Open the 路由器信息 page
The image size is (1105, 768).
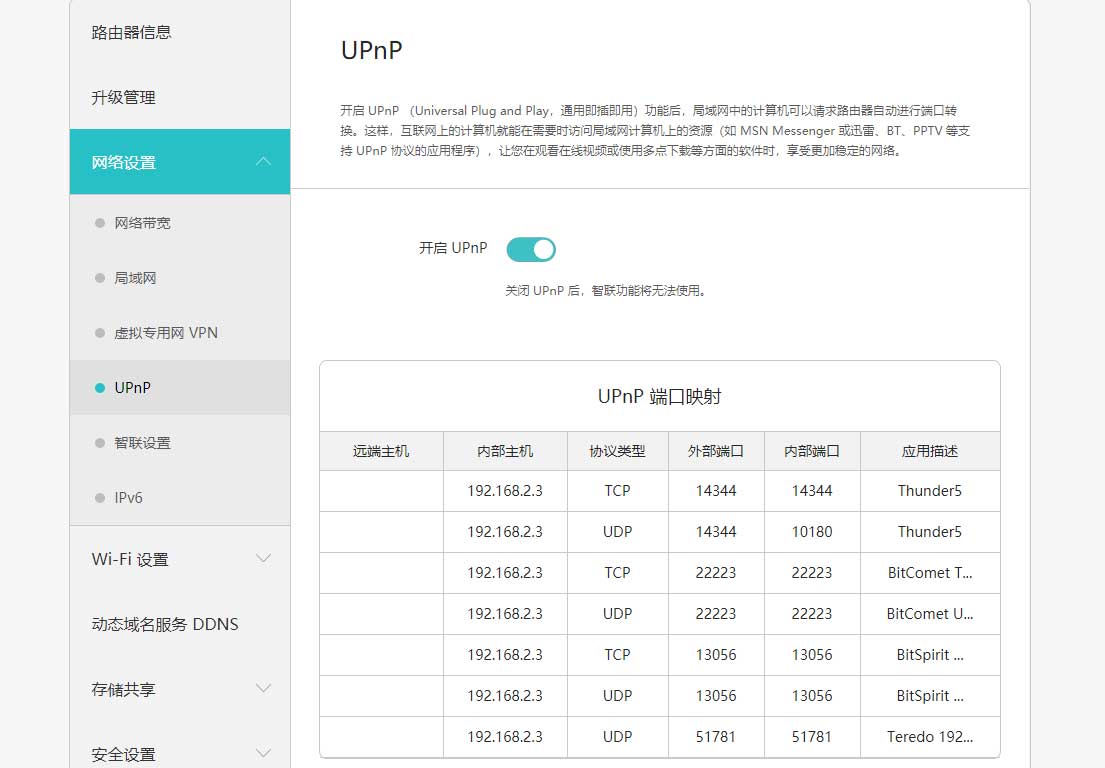click(132, 32)
